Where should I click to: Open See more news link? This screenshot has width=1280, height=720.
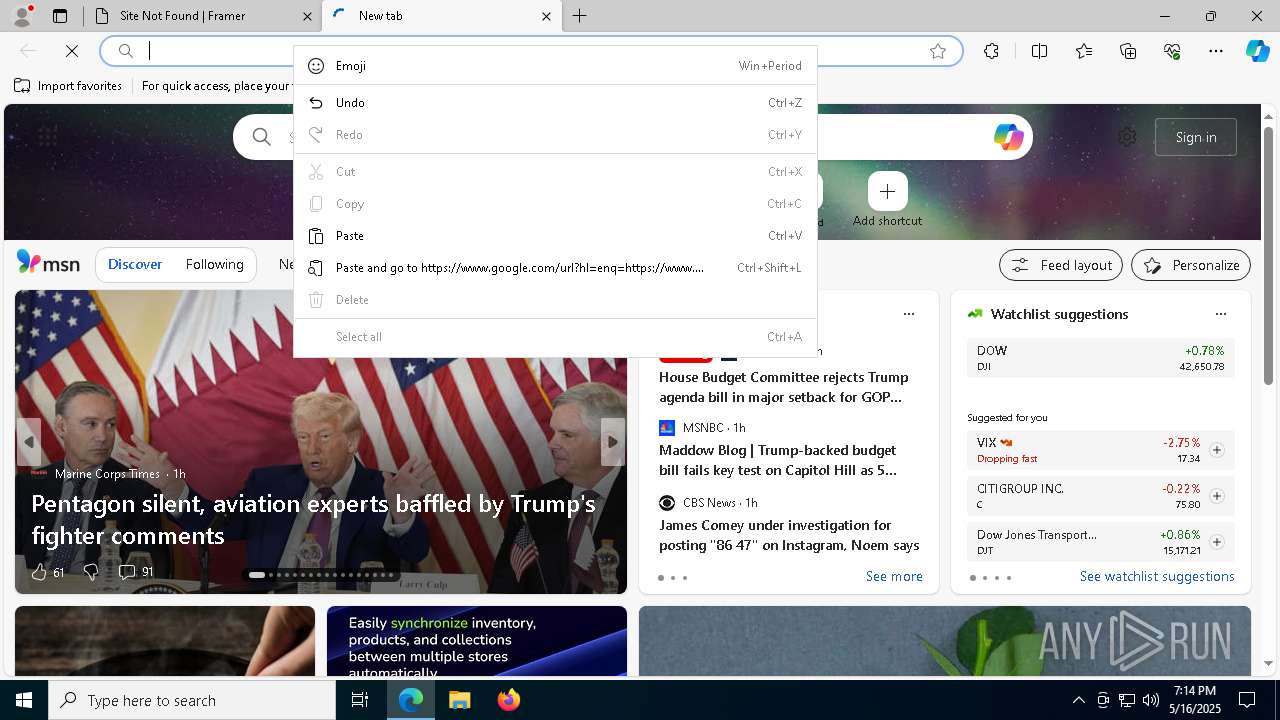894,576
